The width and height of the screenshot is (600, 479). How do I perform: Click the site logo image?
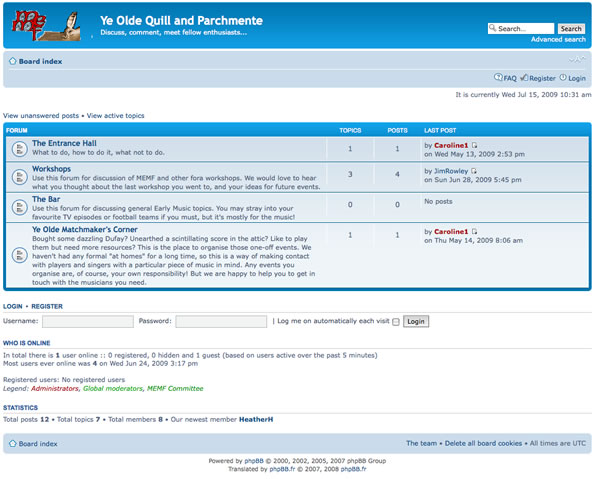pyautogui.click(x=46, y=26)
